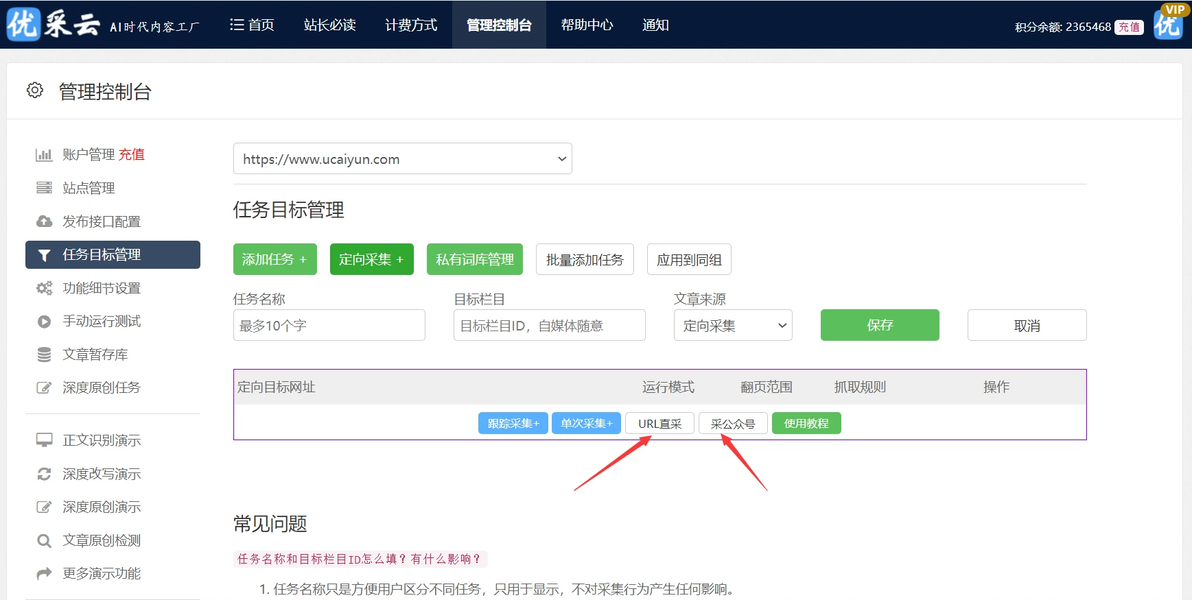Viewport: 1192px width, 600px height.
Task: Click the VIP avatar icon at top right
Action: coord(1168,21)
